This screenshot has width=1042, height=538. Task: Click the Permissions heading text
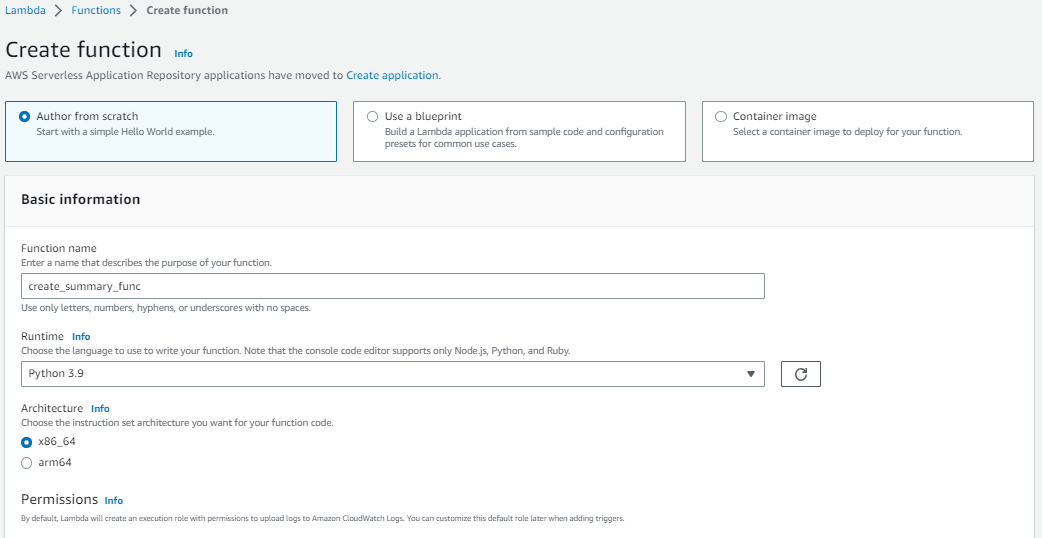pyautogui.click(x=60, y=499)
